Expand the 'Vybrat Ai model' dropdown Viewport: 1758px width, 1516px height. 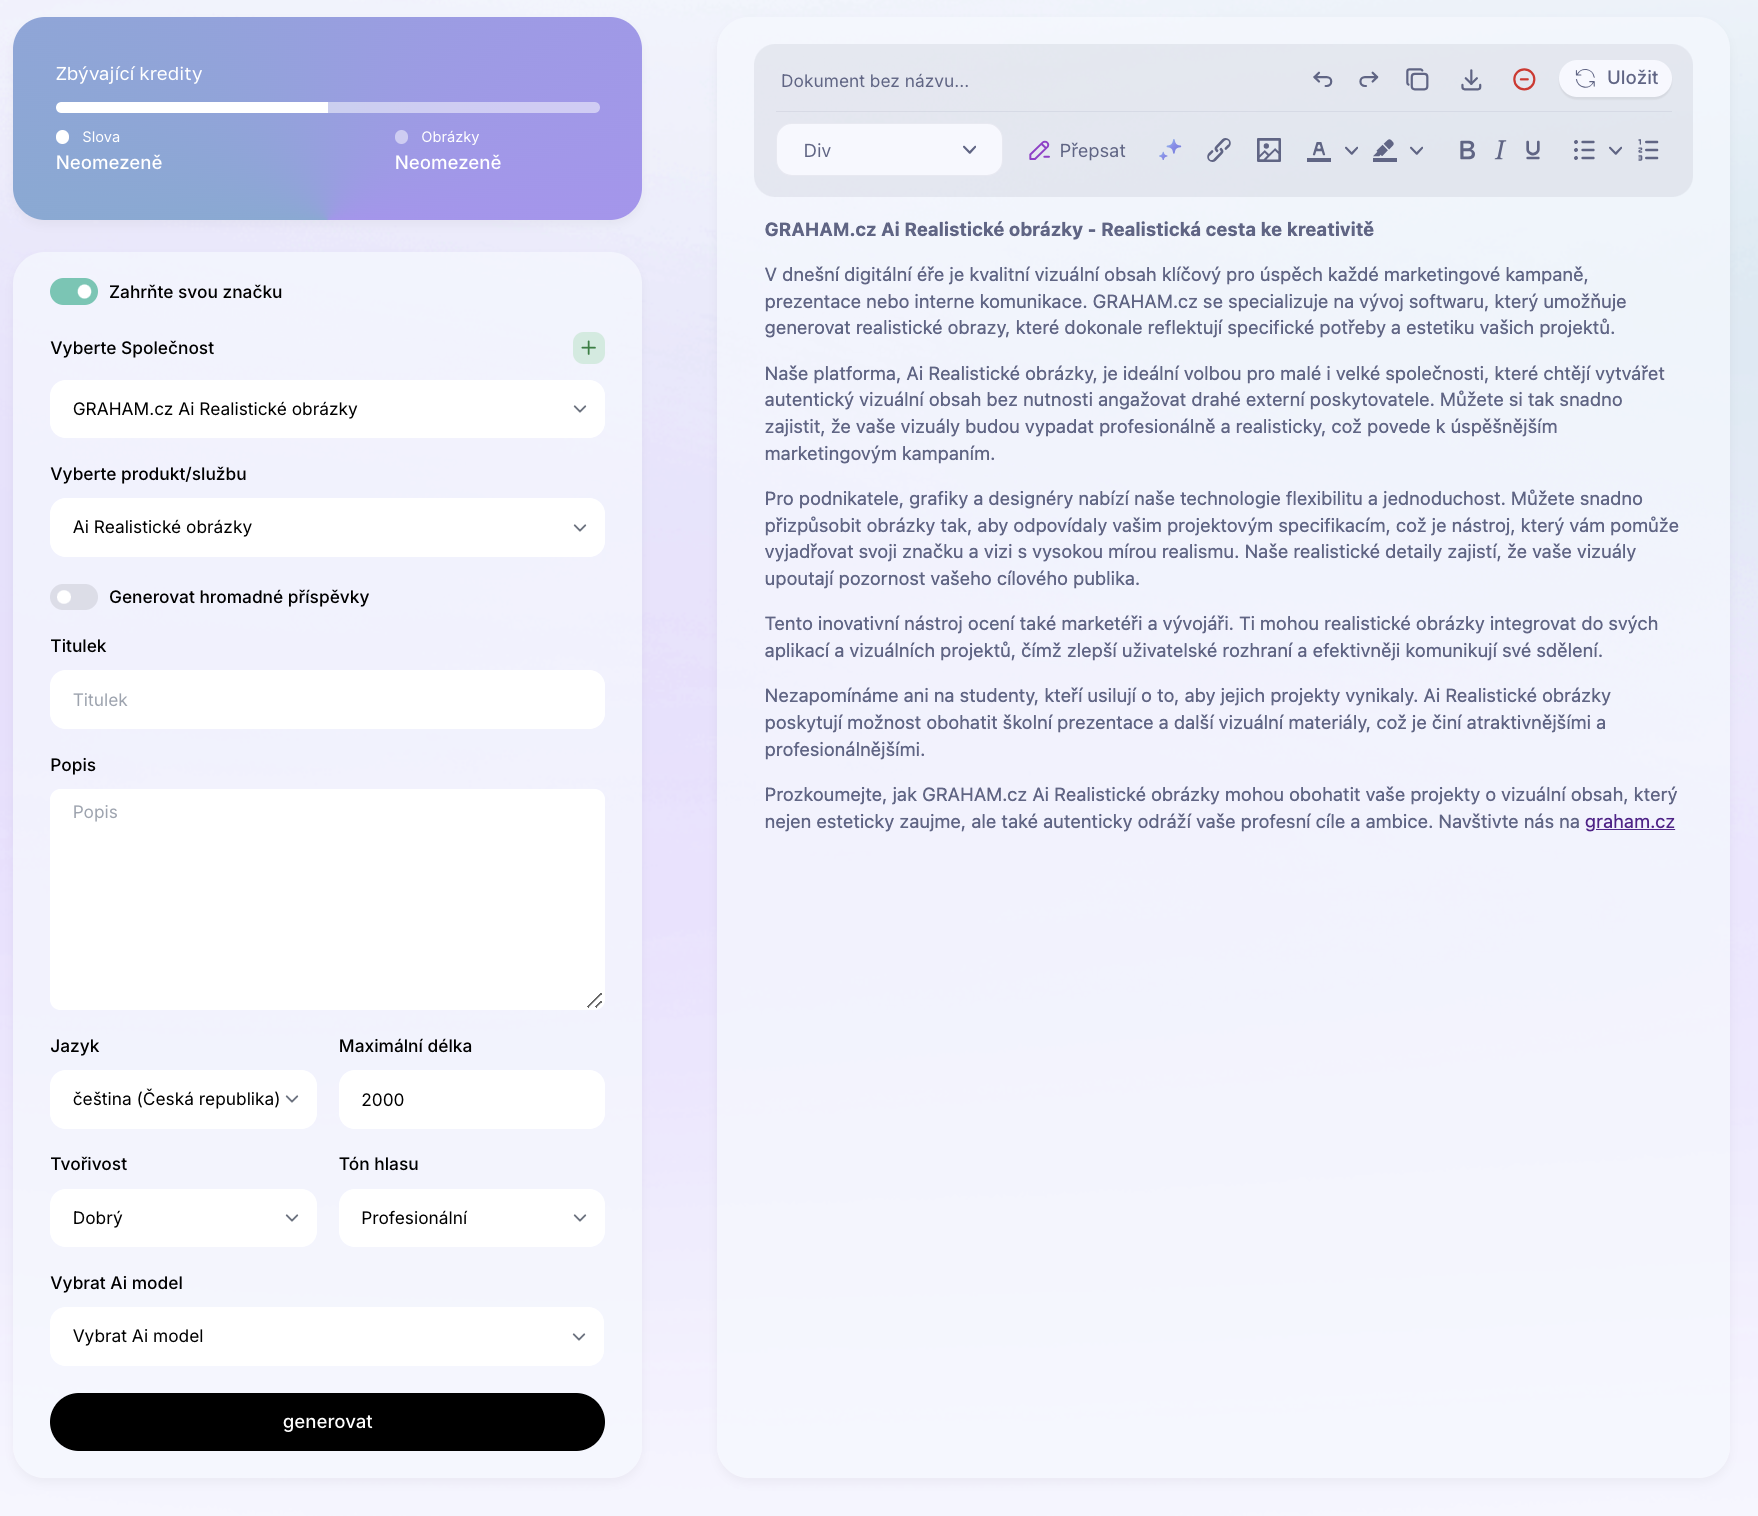coord(327,1336)
